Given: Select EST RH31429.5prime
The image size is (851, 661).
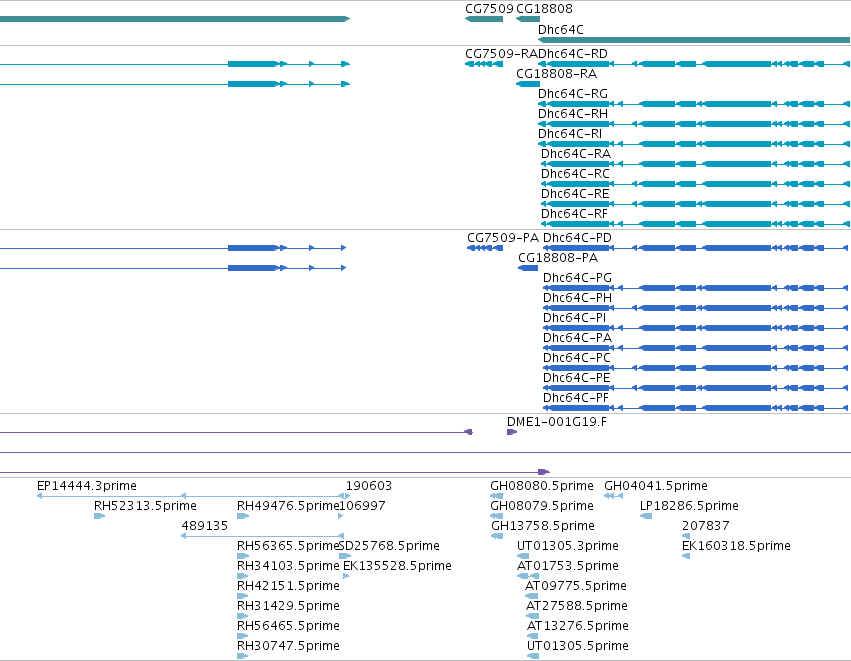Looking at the screenshot, I should click(288, 606).
